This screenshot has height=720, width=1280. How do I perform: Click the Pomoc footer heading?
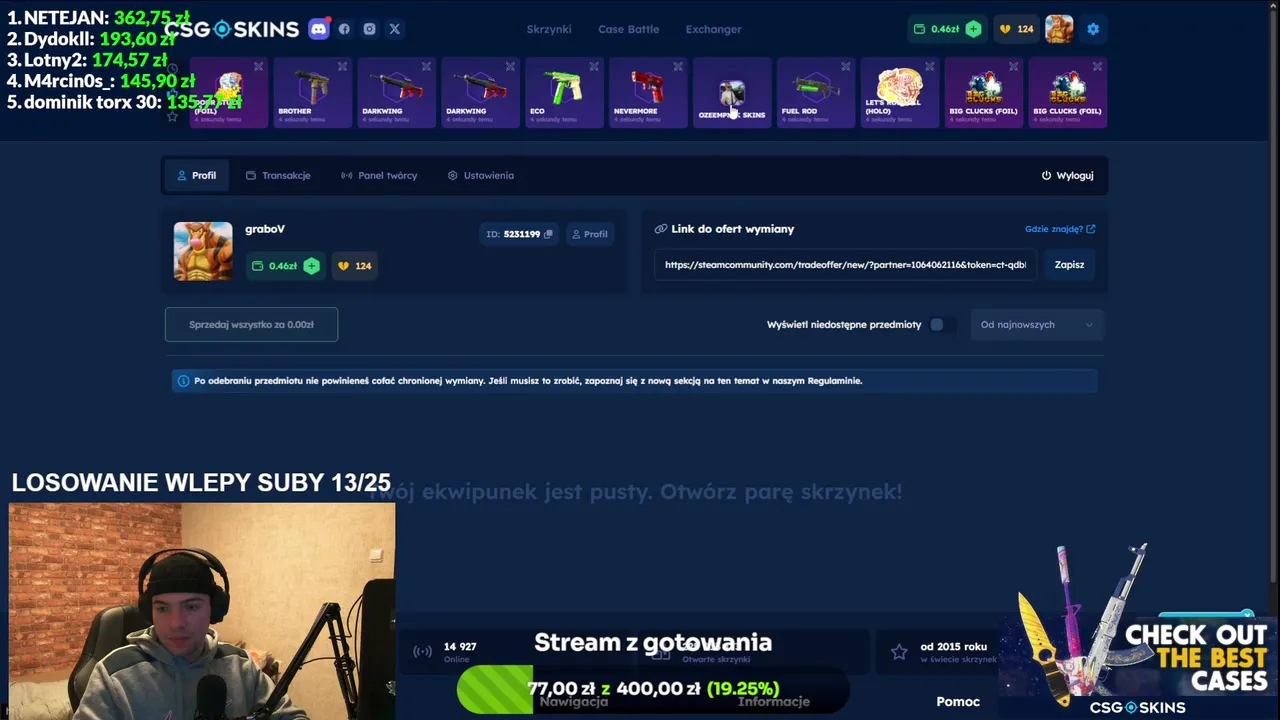coord(958,701)
